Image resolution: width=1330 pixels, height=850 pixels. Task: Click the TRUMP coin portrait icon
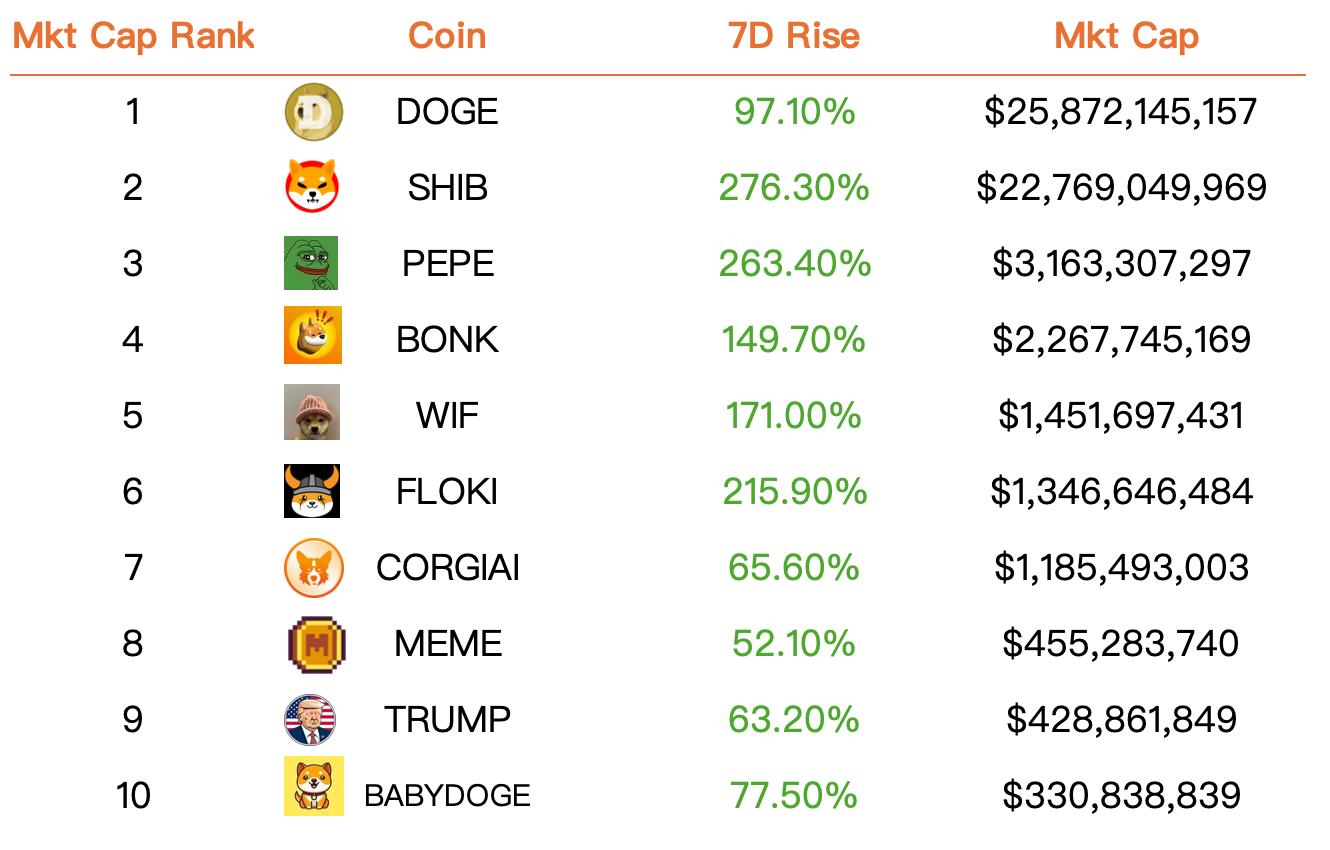click(x=310, y=720)
